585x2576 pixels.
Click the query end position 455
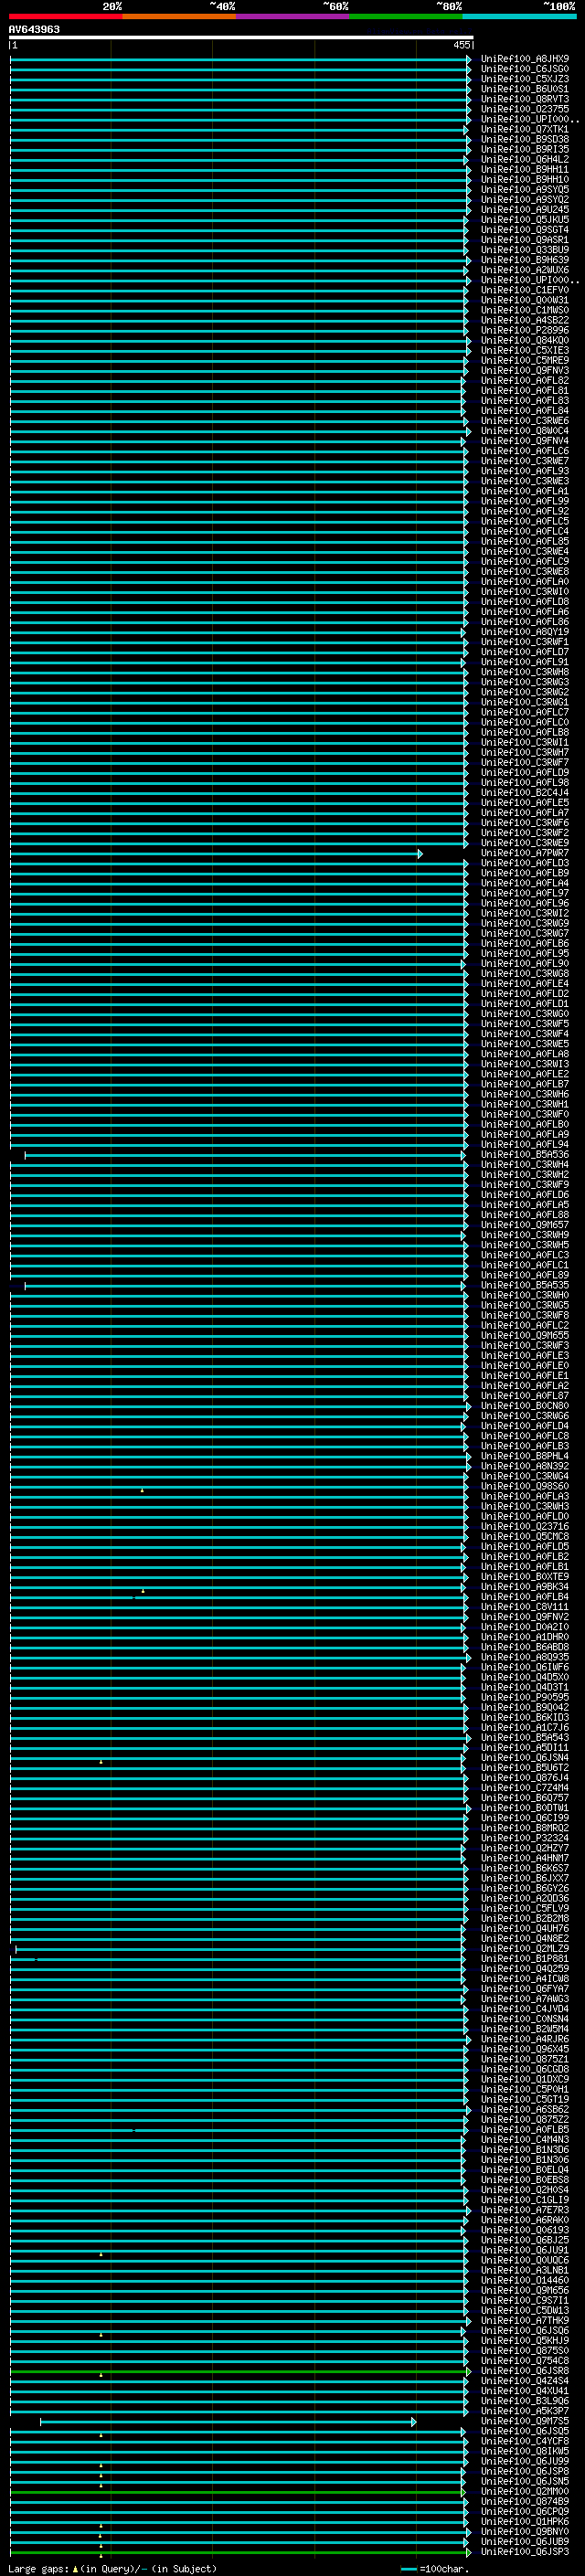pyautogui.click(x=461, y=45)
